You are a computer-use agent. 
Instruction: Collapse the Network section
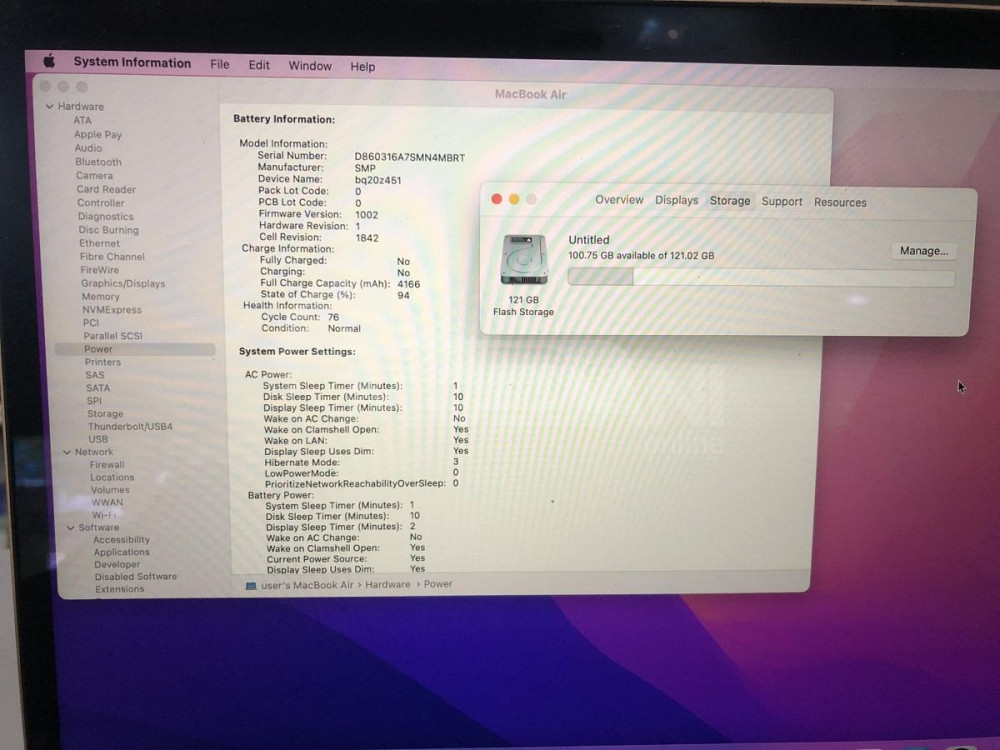[x=67, y=452]
